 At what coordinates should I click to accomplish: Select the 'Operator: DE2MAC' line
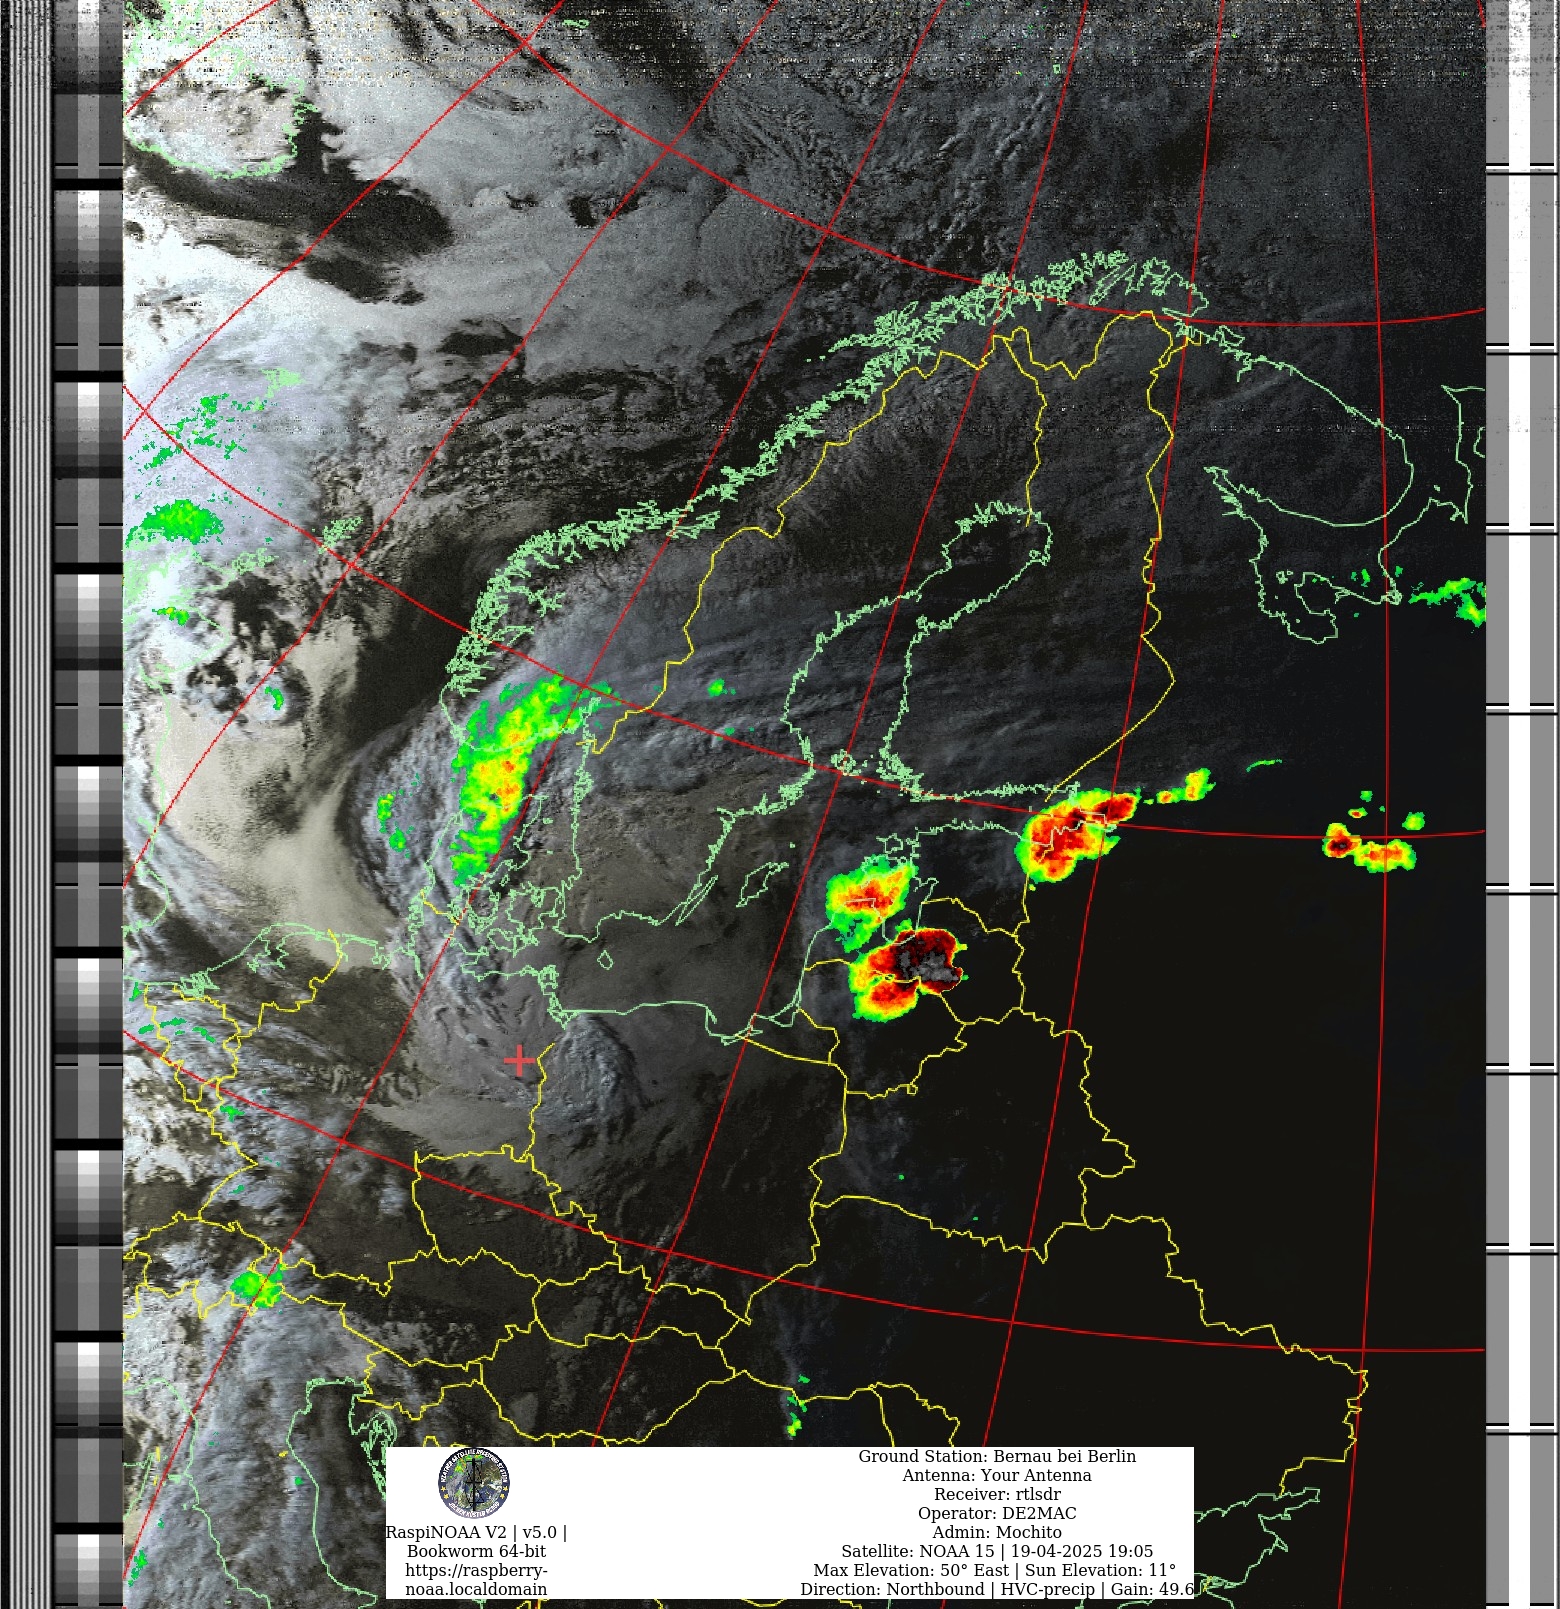point(997,1513)
